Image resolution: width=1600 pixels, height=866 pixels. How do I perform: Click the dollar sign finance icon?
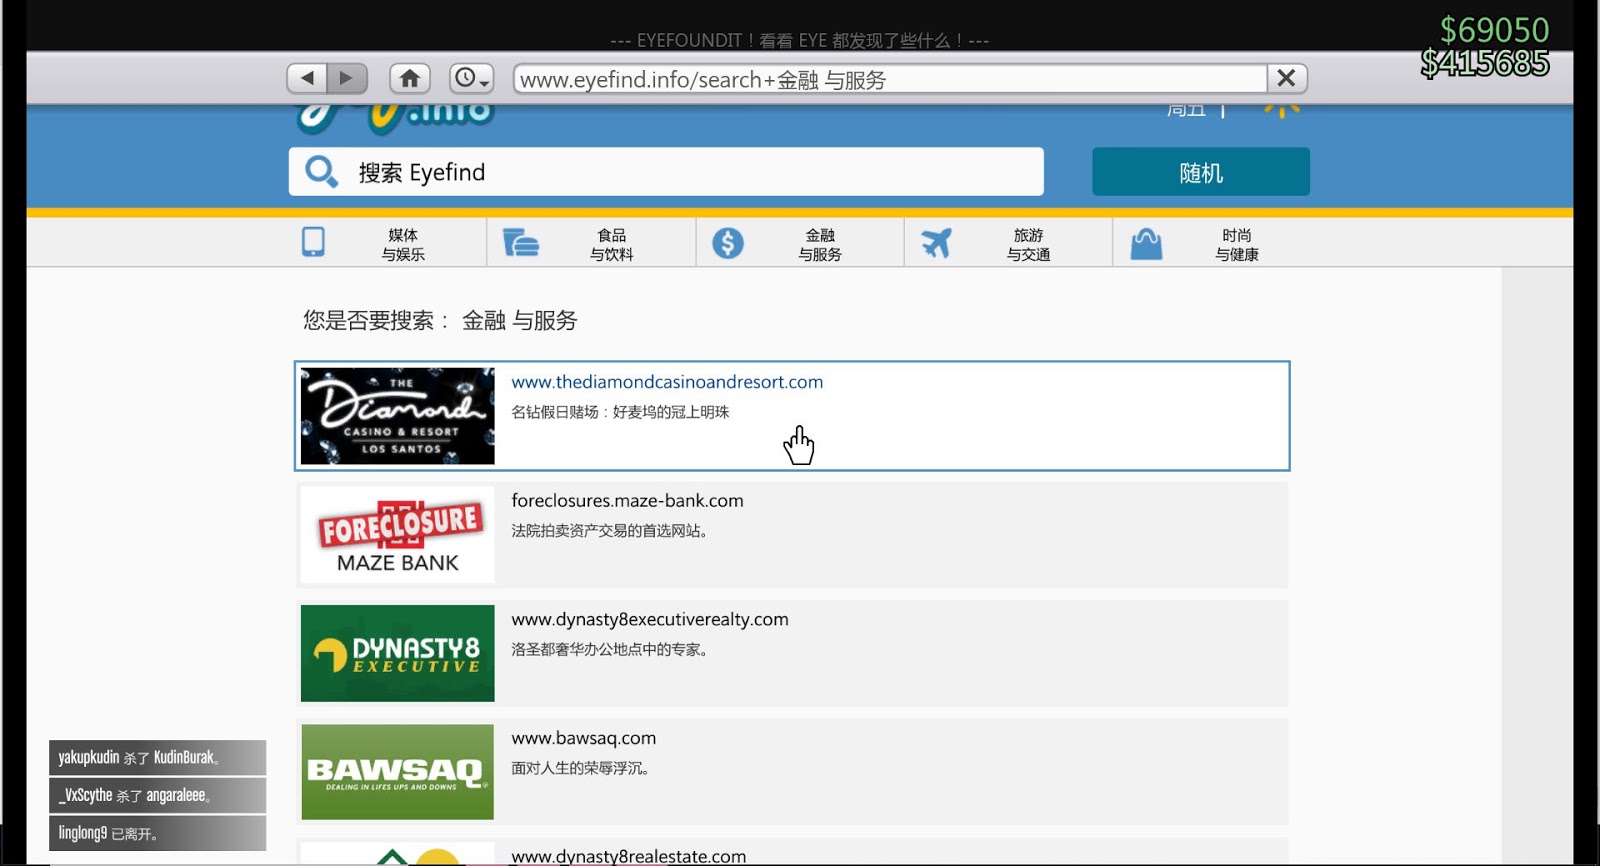[728, 243]
